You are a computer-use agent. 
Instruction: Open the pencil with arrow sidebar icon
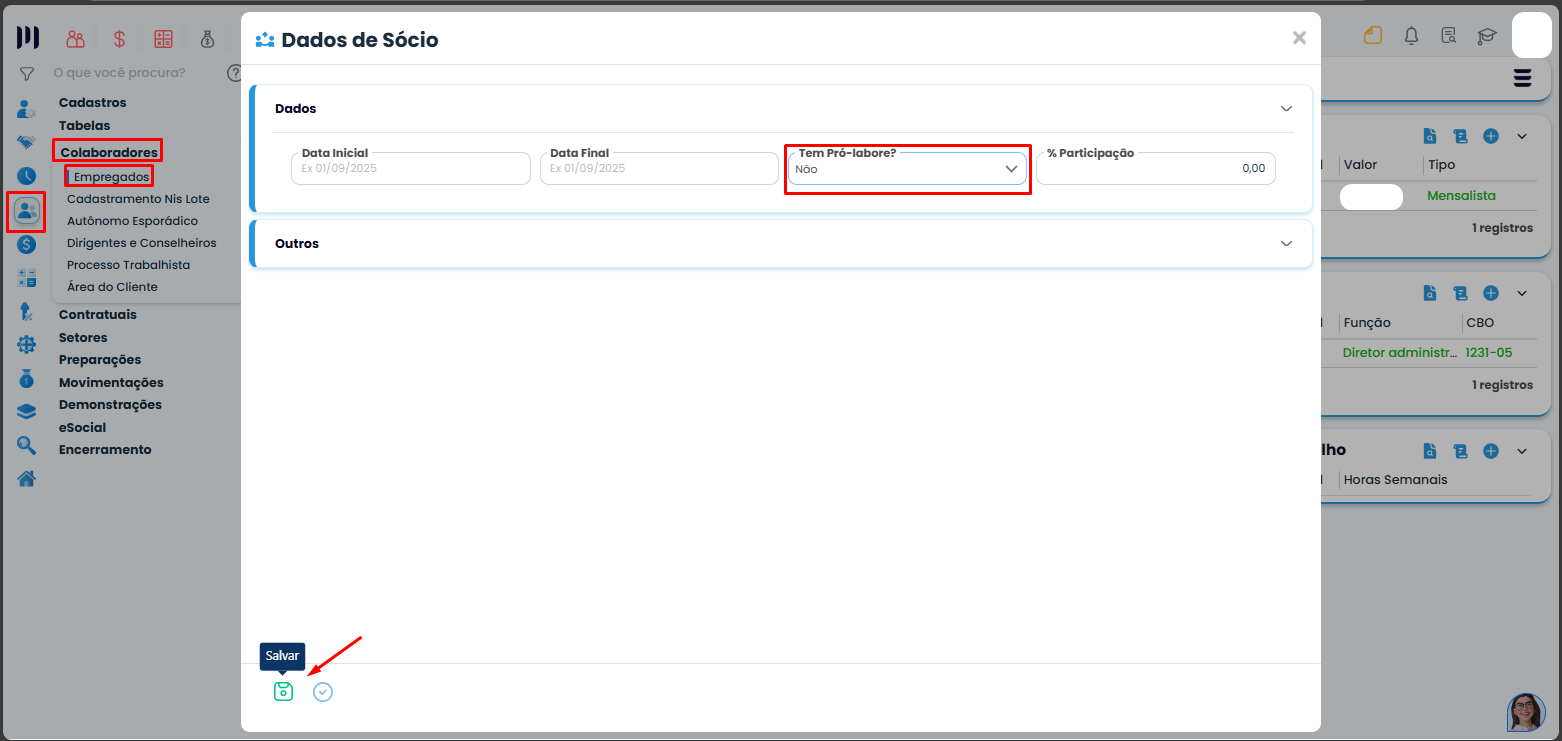click(x=27, y=311)
